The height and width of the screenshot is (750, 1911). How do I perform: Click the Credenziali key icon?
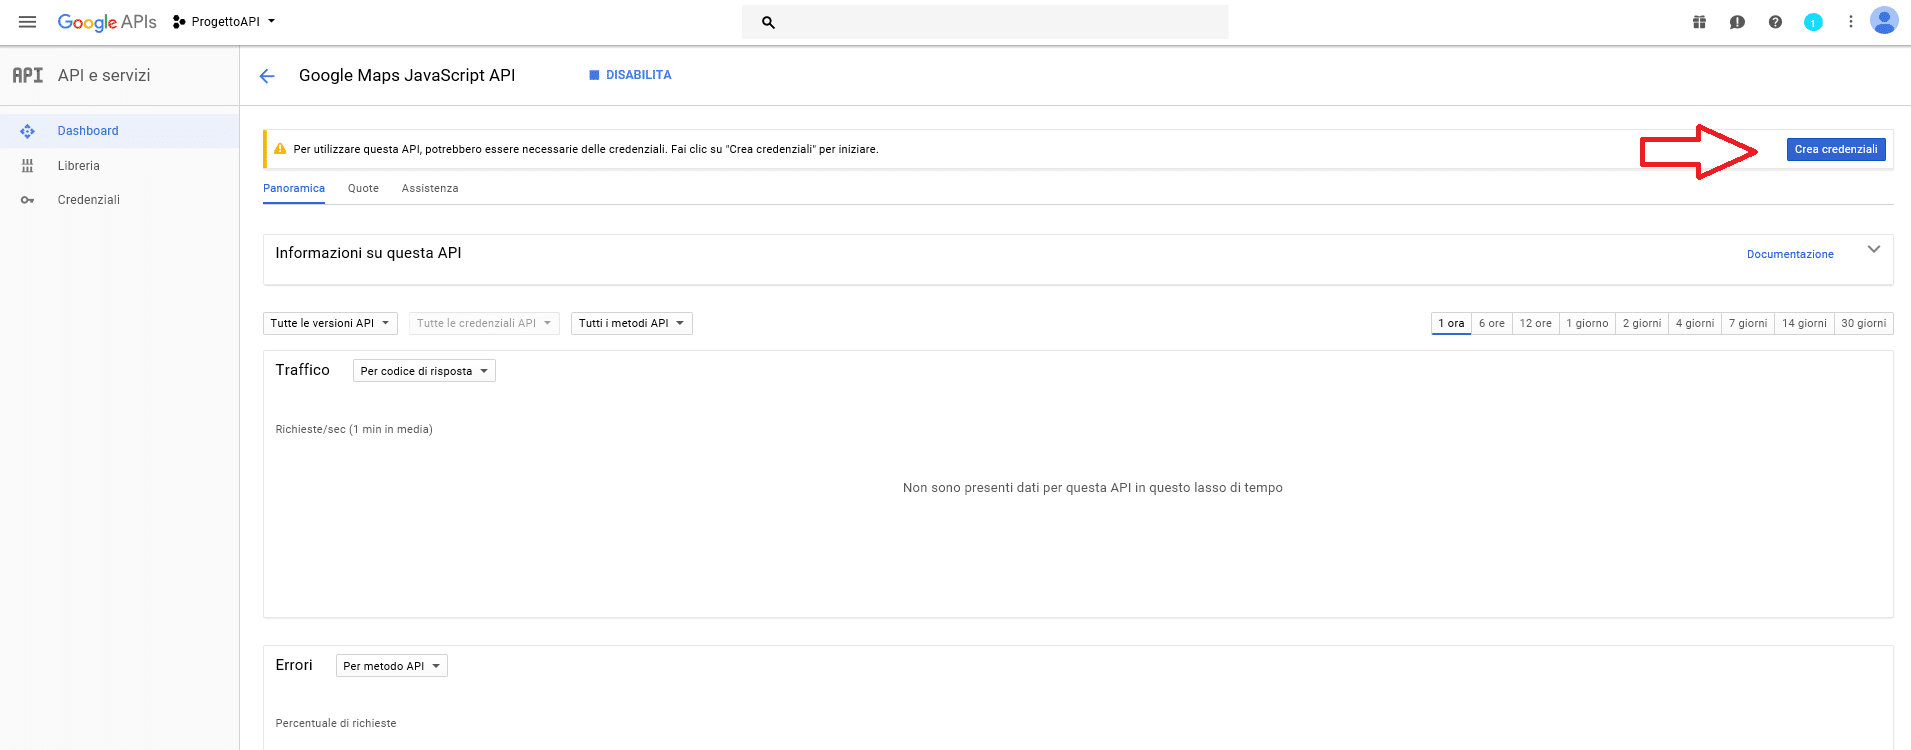pos(27,200)
